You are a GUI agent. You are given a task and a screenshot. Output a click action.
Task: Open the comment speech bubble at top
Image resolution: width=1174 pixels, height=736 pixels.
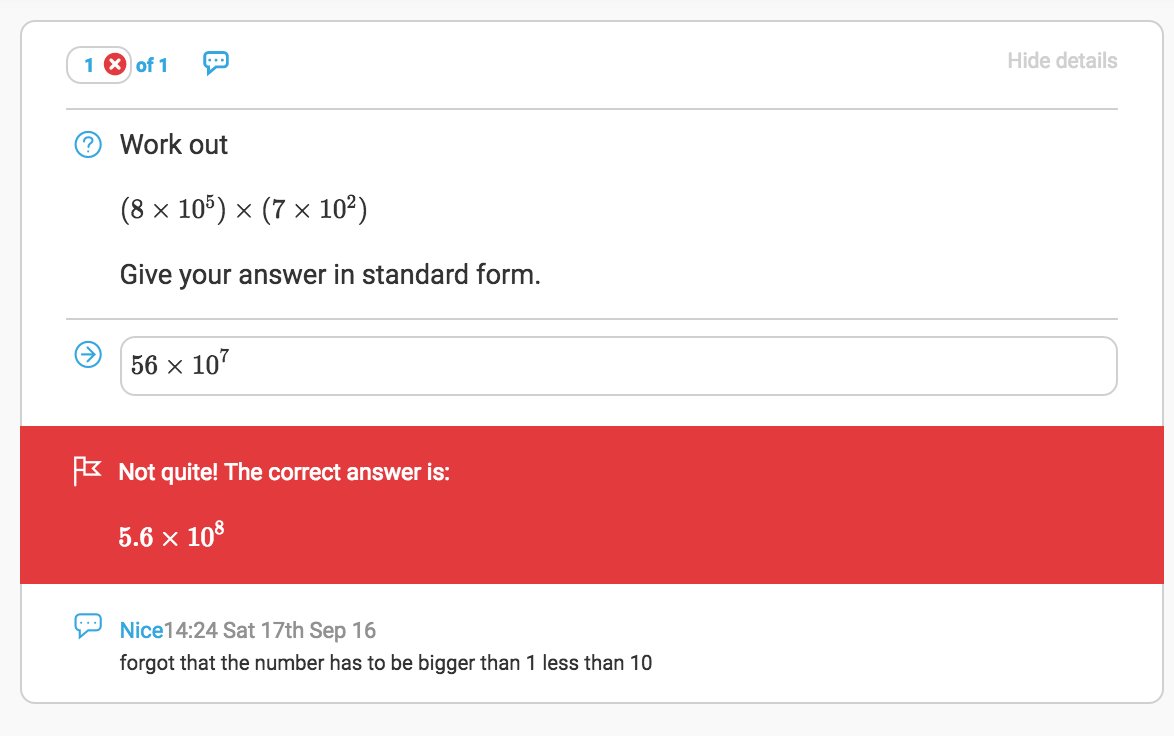216,63
